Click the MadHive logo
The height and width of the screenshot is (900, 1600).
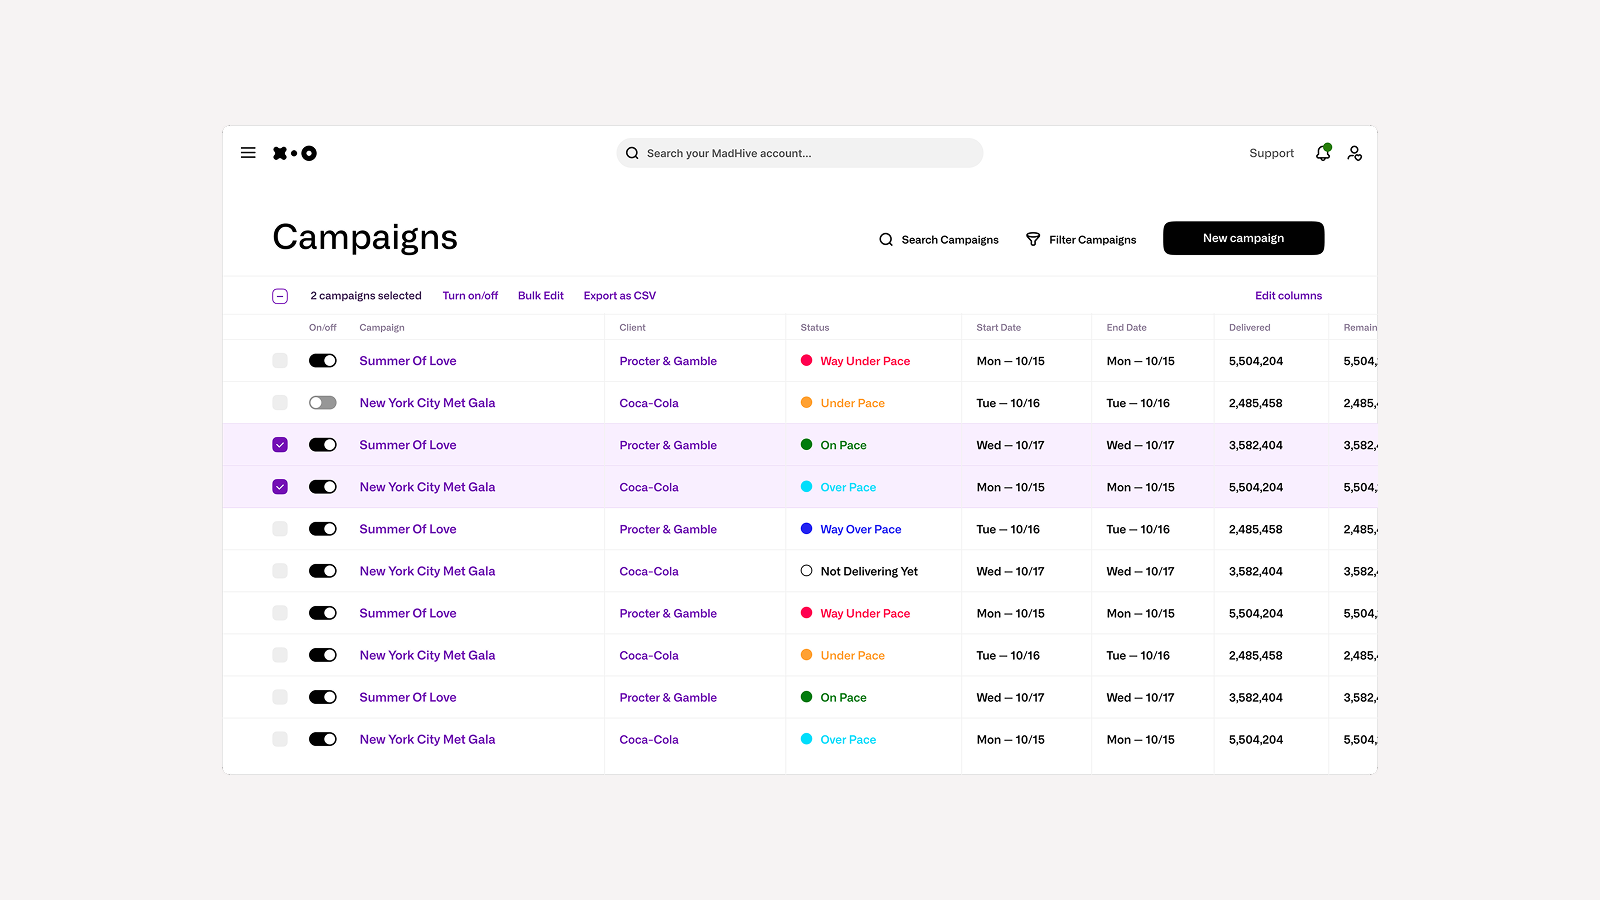(x=295, y=153)
